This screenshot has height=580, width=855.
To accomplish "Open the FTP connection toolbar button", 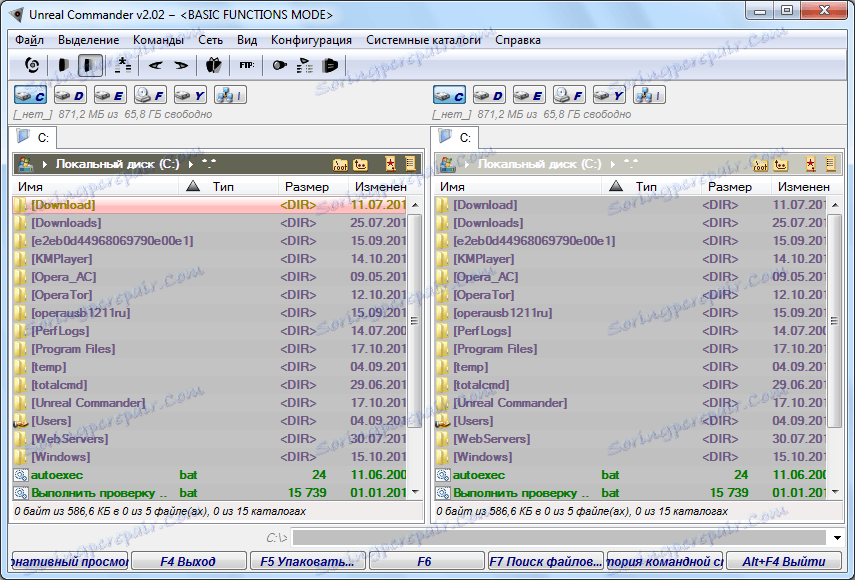I will 246,65.
